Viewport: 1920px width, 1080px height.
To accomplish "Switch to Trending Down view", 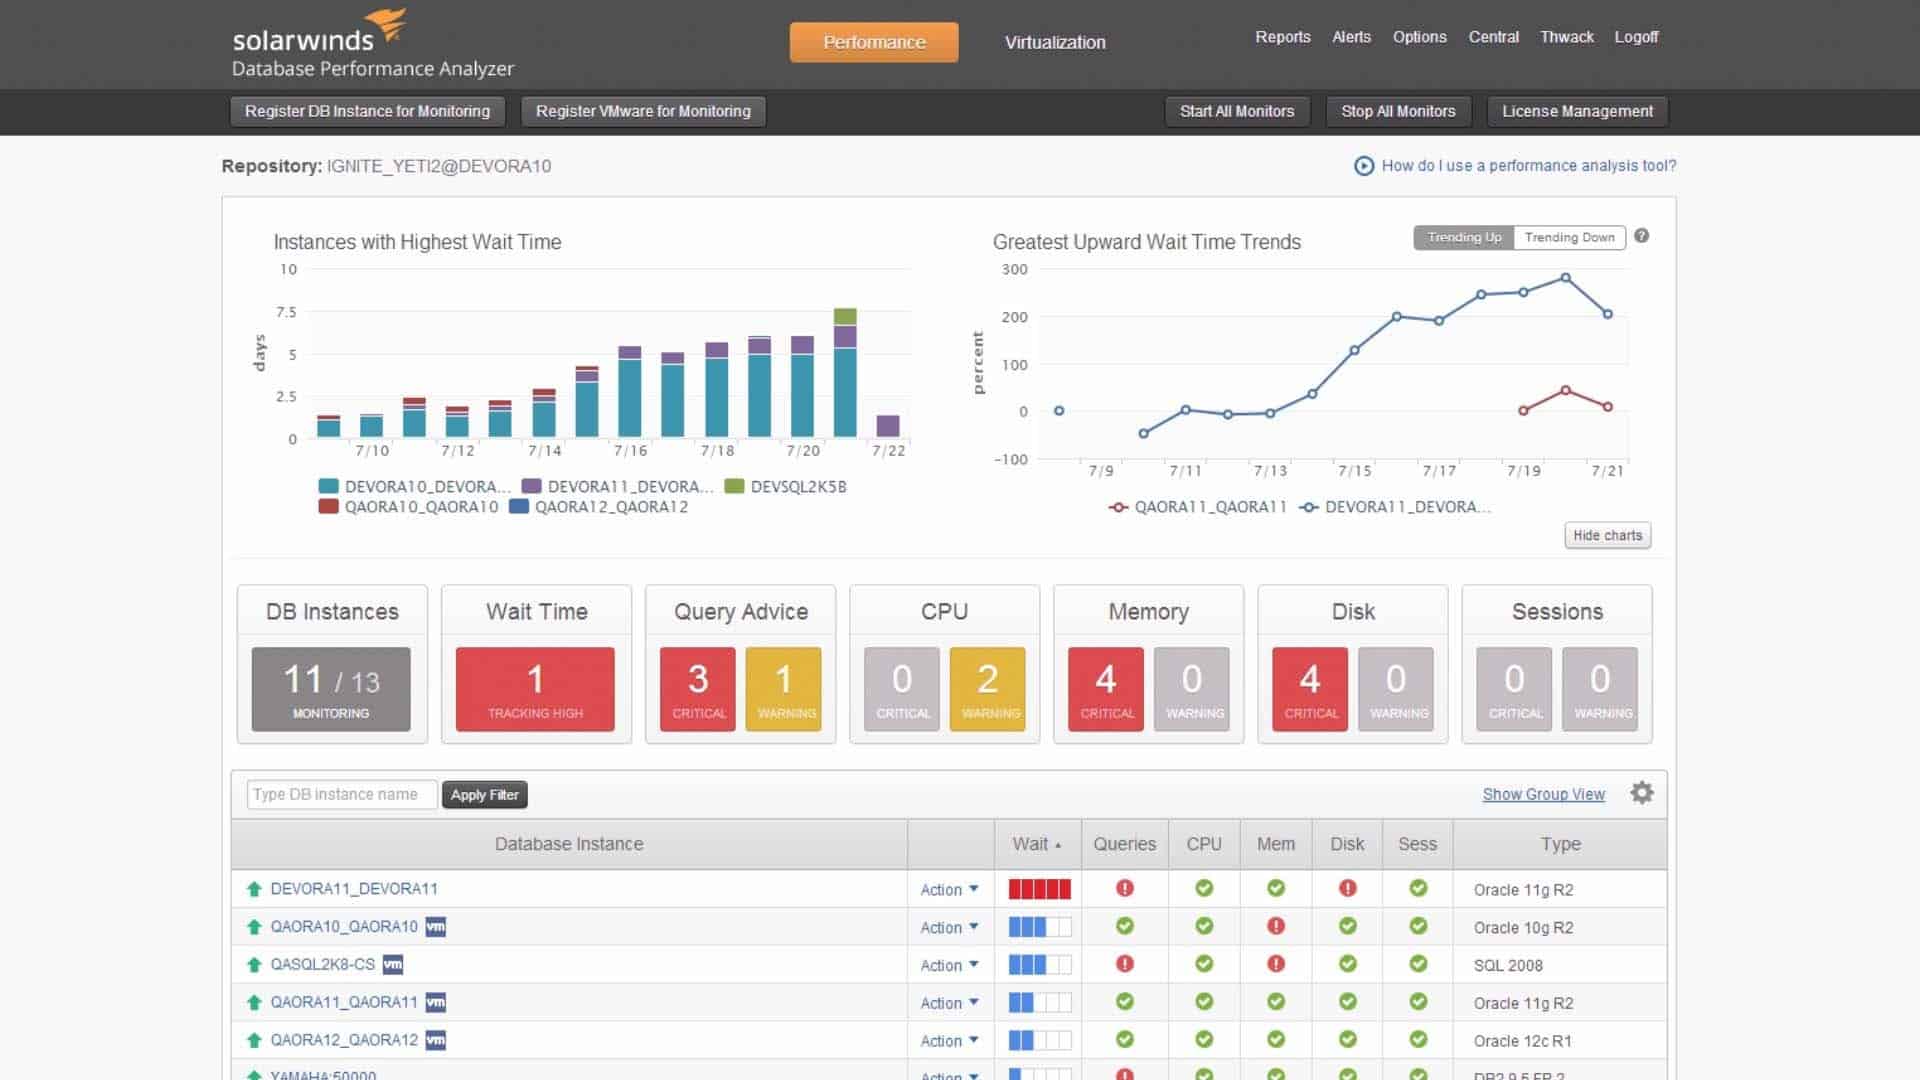I will [x=1569, y=237].
